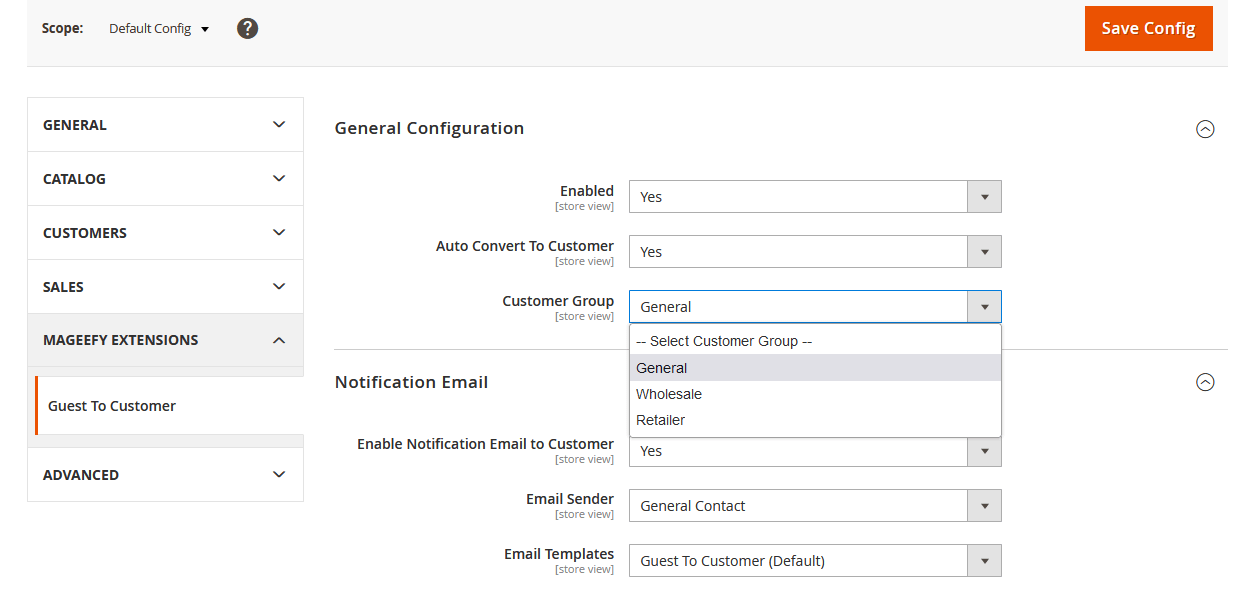
Task: Expand the Catalog sidebar section chevron
Action: [279, 178]
